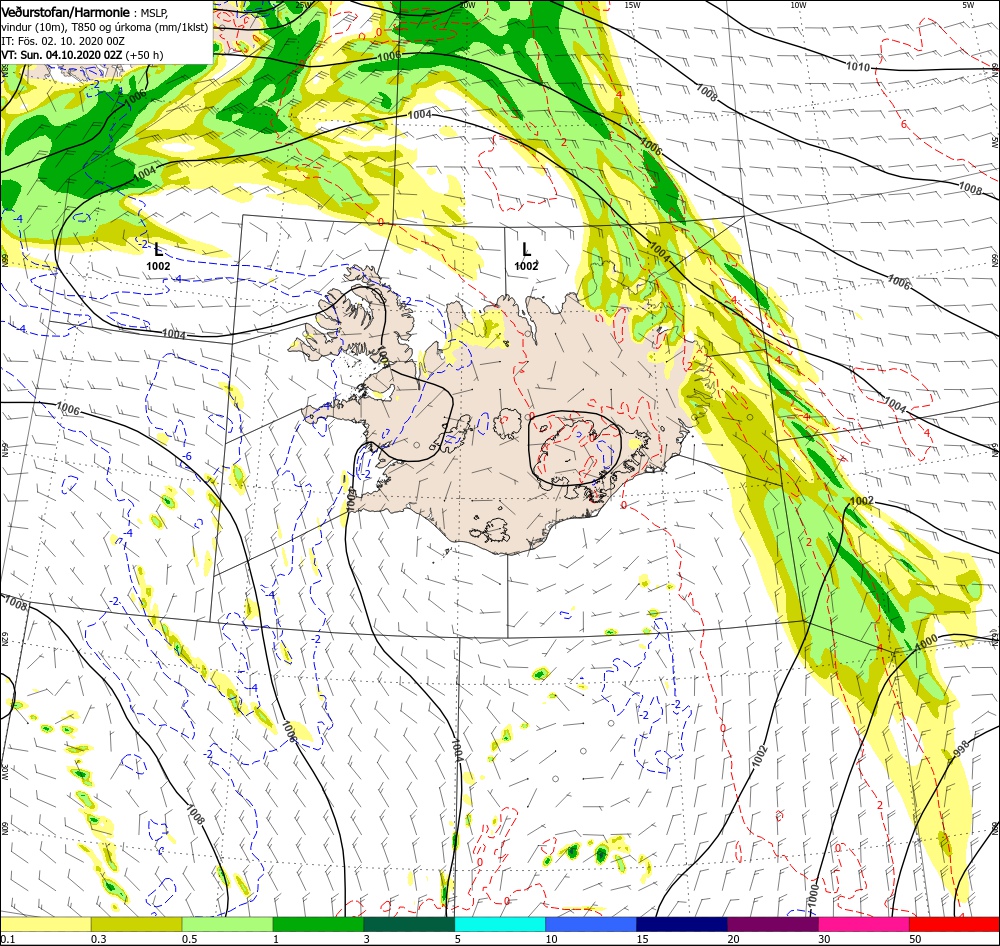Click the '10W' longitude label at top
Screen dimensions: 1000x946
tap(798, 5)
